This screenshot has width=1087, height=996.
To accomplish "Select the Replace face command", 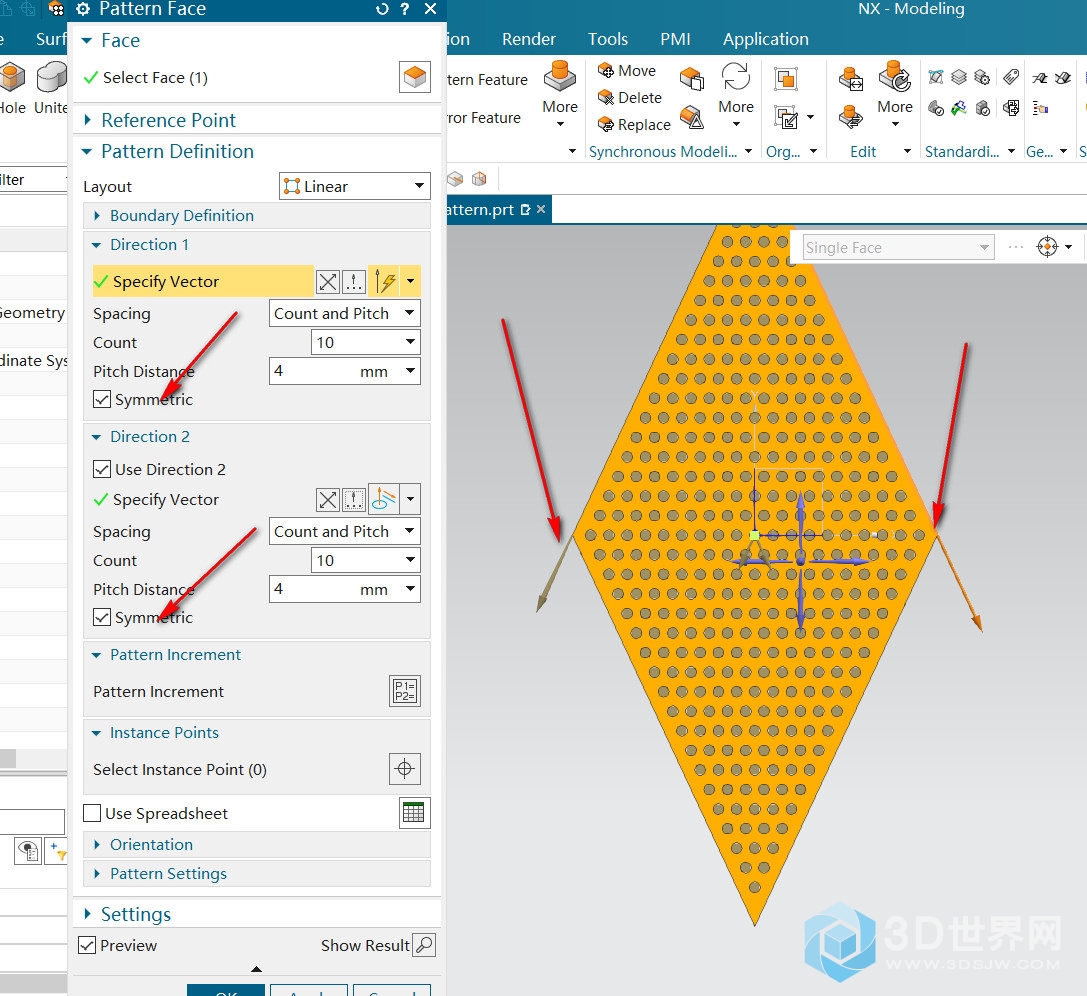I will tap(634, 125).
